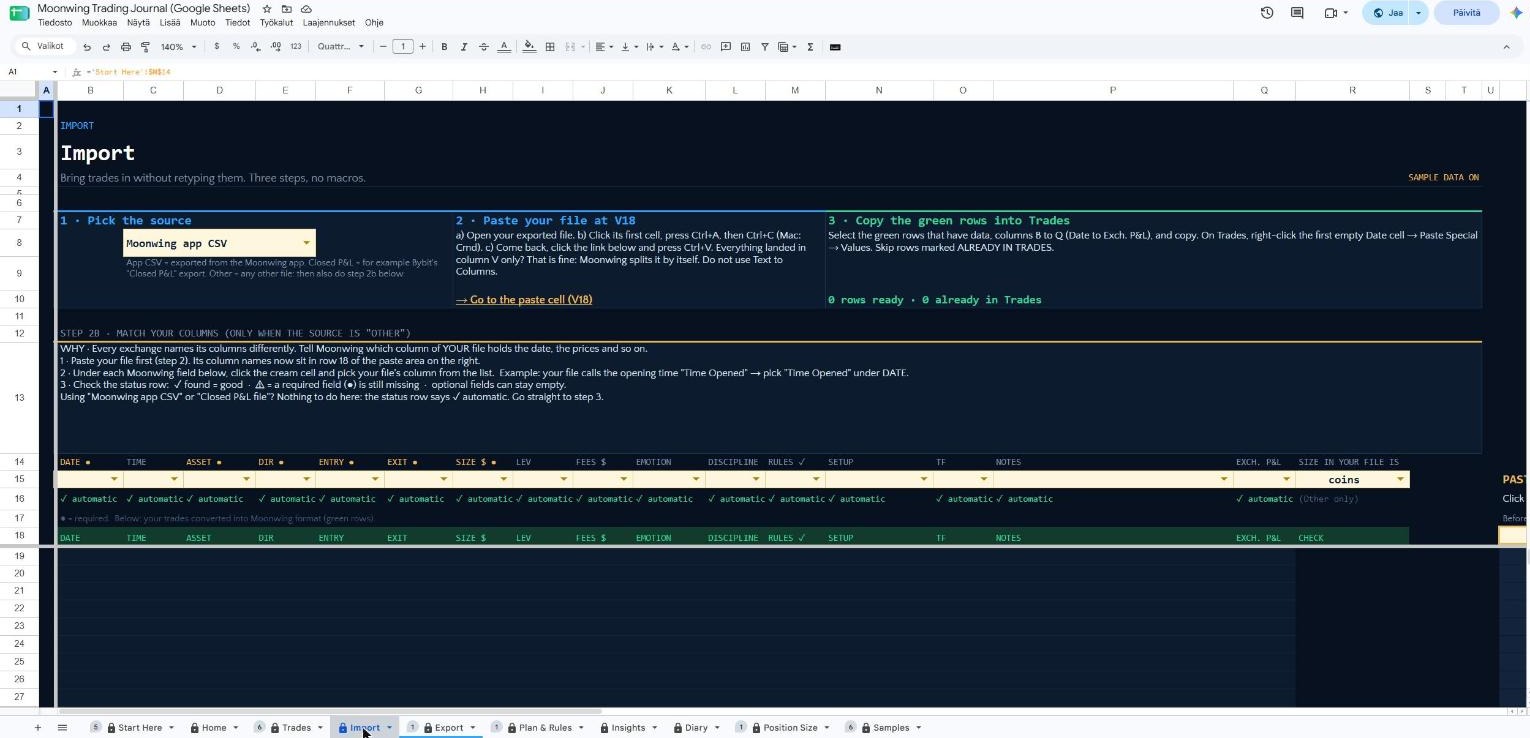Redo the last action
This screenshot has width=1530, height=738.
pos(106,47)
